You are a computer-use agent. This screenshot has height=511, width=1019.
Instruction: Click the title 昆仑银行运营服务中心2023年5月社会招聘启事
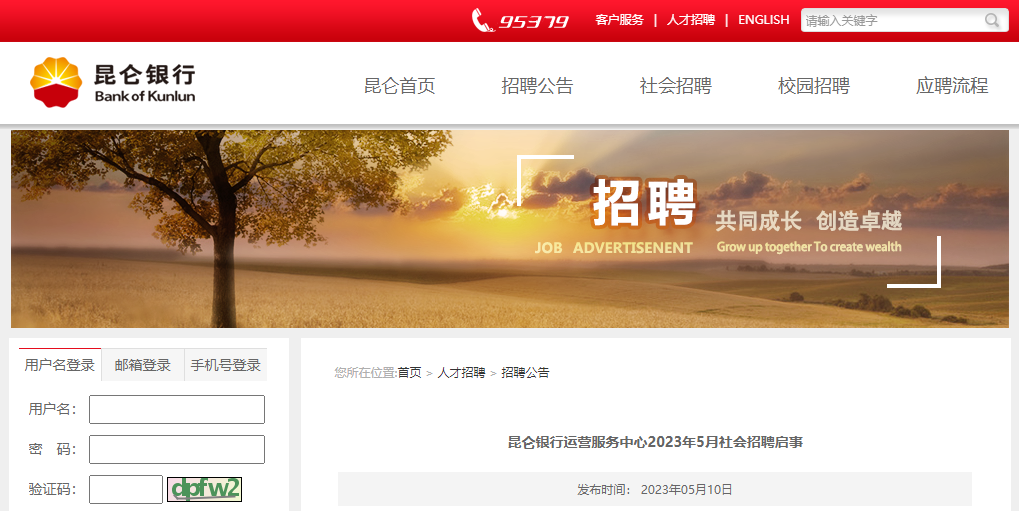(x=655, y=443)
